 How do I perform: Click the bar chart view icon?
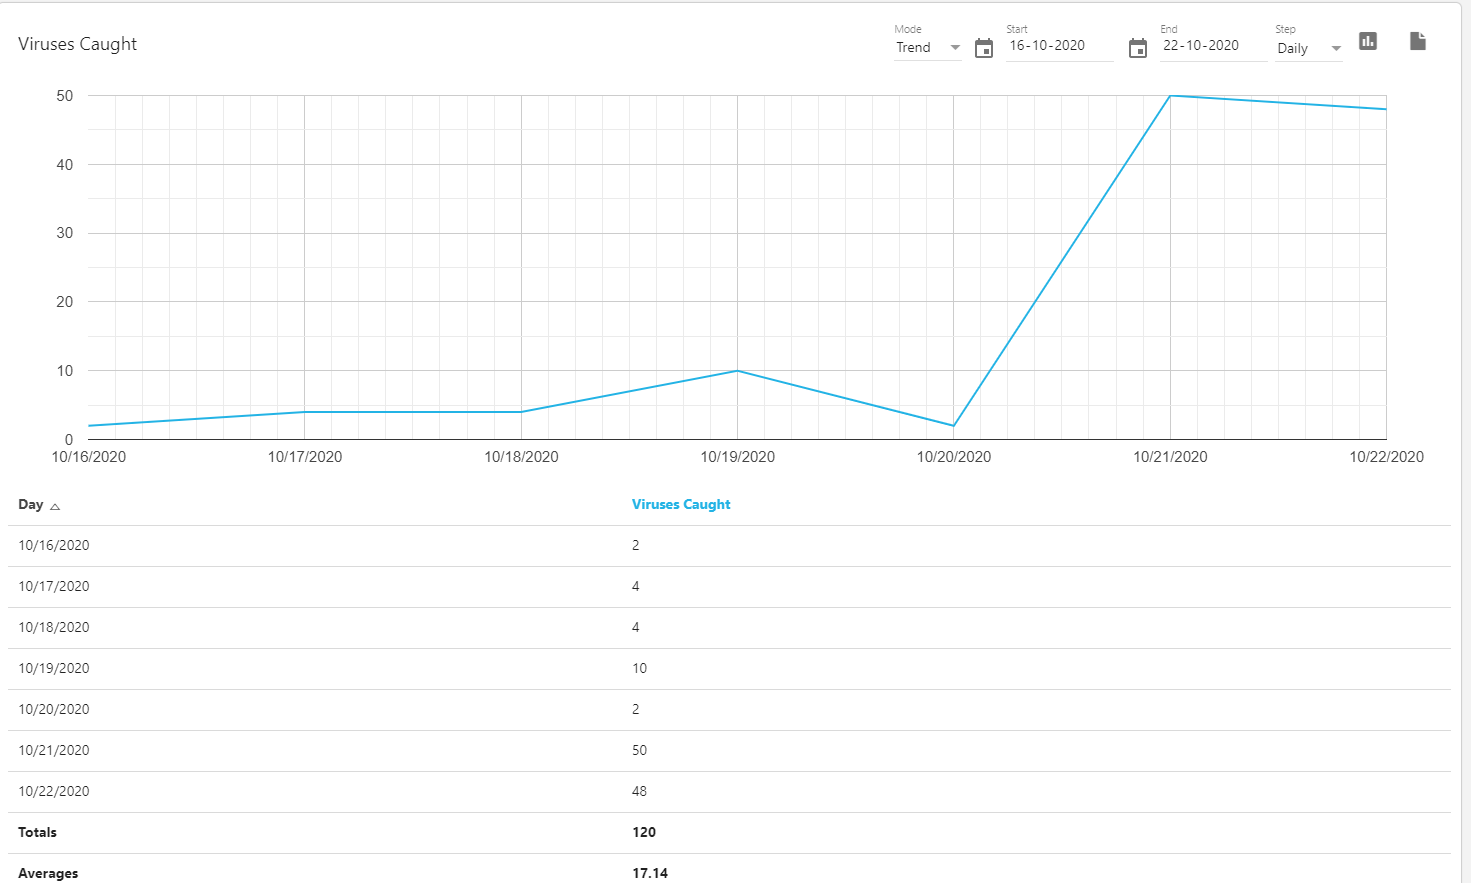coord(1368,41)
